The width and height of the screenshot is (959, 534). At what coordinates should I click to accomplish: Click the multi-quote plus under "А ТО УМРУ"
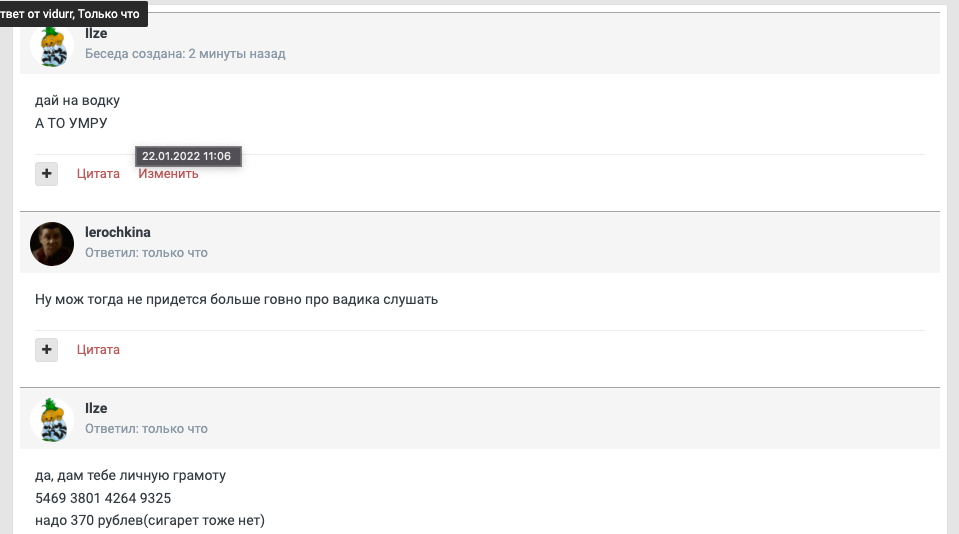[46, 173]
